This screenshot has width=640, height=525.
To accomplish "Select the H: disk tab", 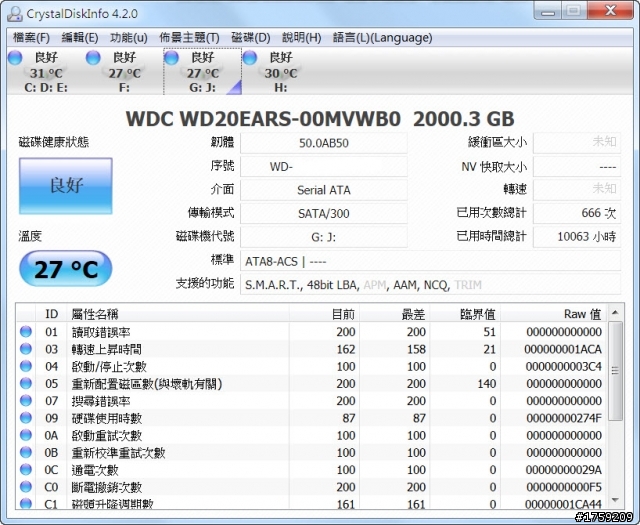I will pyautogui.click(x=281, y=71).
